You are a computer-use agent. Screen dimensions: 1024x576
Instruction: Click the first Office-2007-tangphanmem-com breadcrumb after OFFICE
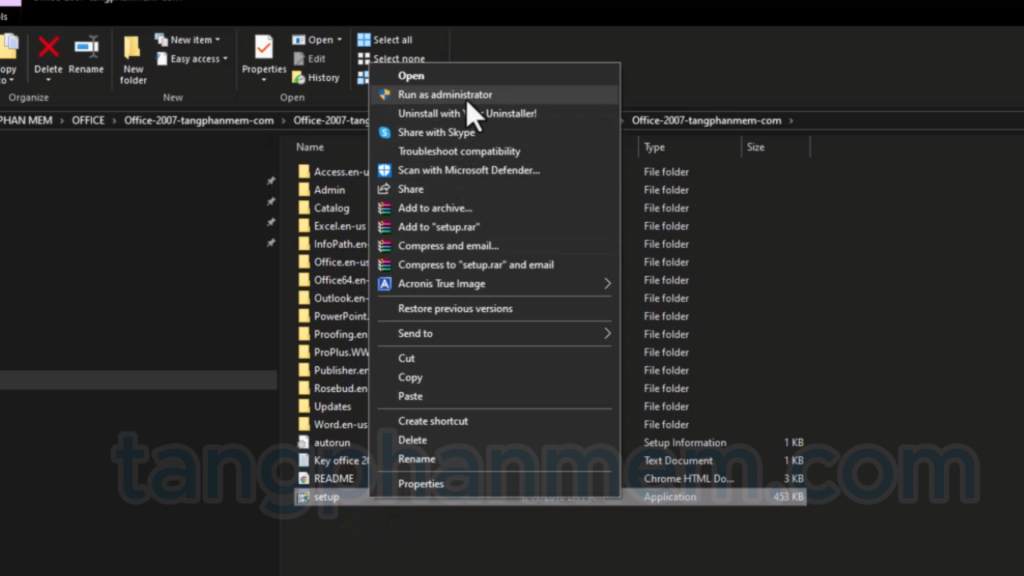(x=199, y=121)
